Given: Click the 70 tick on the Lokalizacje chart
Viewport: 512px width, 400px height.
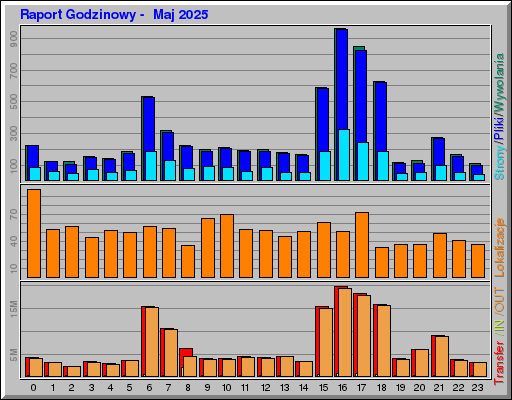Looking at the screenshot, I should coord(14,215).
